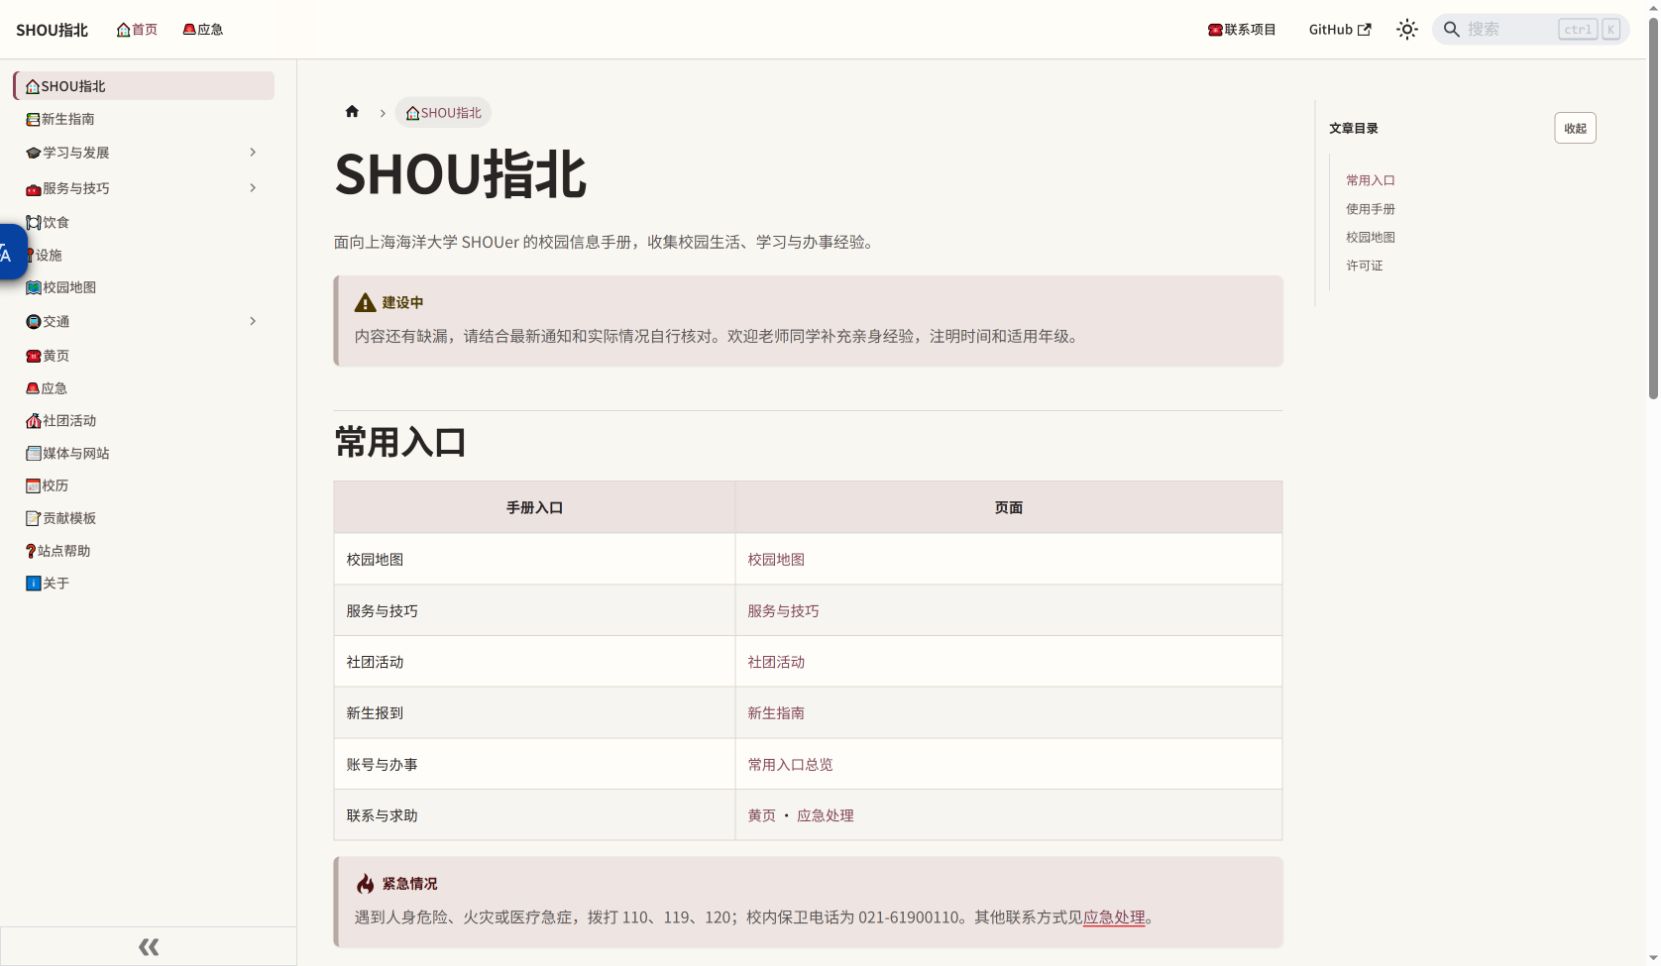Viewport: 1661px width, 966px height.
Task: Jump to 校园地图 in table of contents
Action: (1370, 237)
